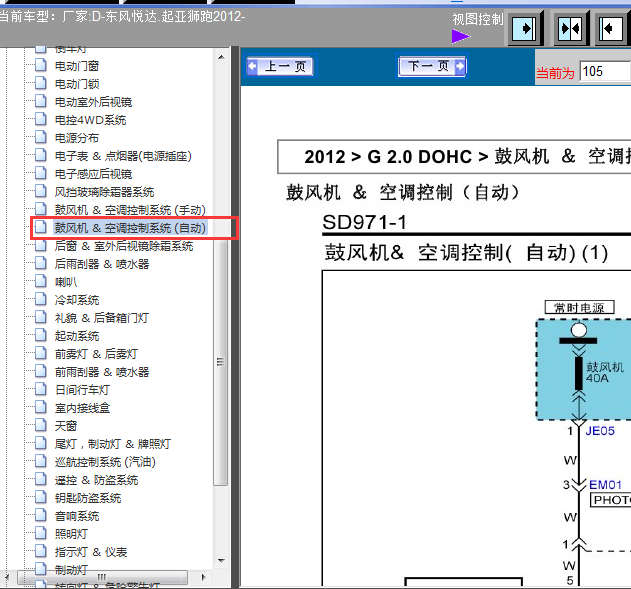The width and height of the screenshot is (631, 589).
Task: Click the tree panel scroll-down arrow
Action: (221, 560)
